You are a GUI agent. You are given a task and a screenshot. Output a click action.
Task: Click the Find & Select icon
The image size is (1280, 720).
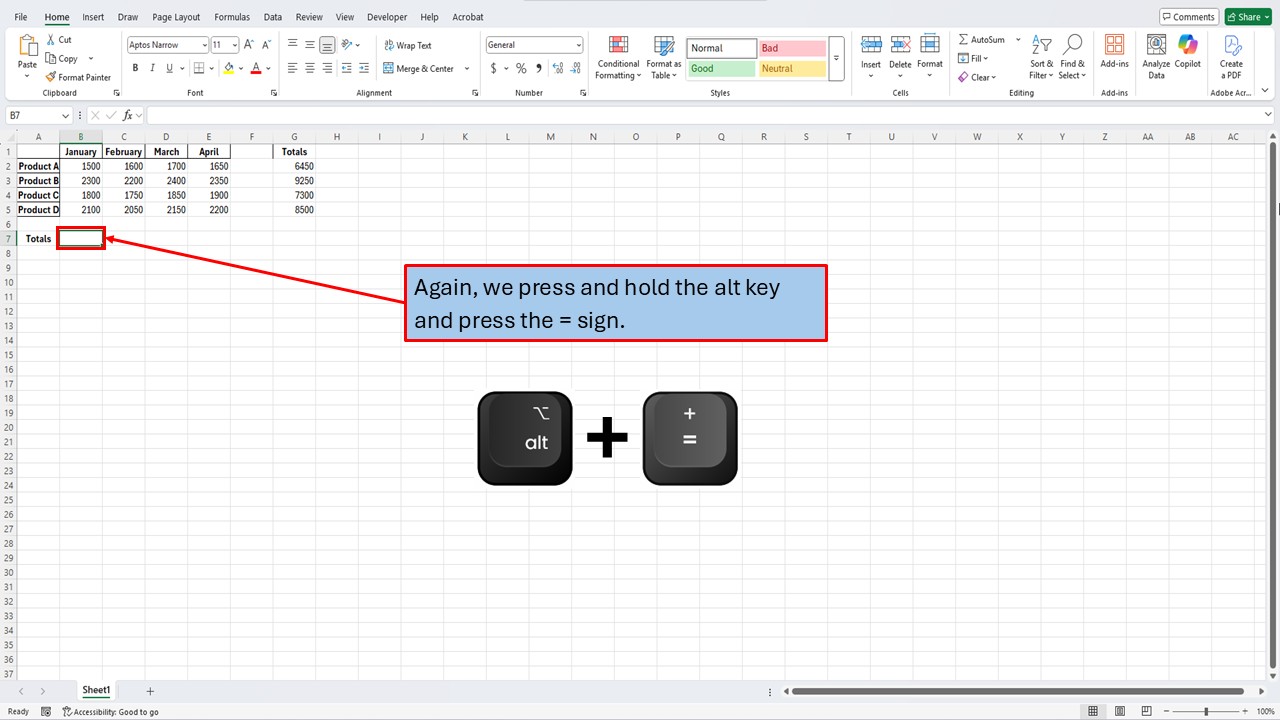pyautogui.click(x=1072, y=57)
